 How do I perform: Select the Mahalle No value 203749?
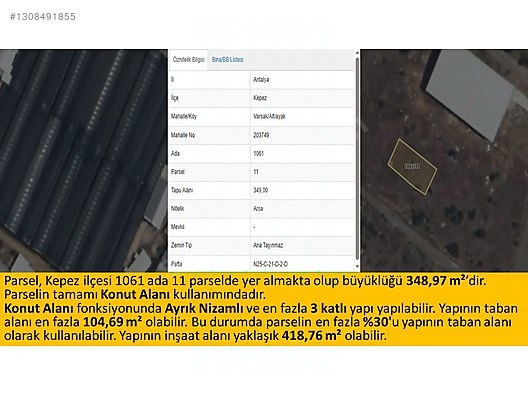(x=261, y=135)
